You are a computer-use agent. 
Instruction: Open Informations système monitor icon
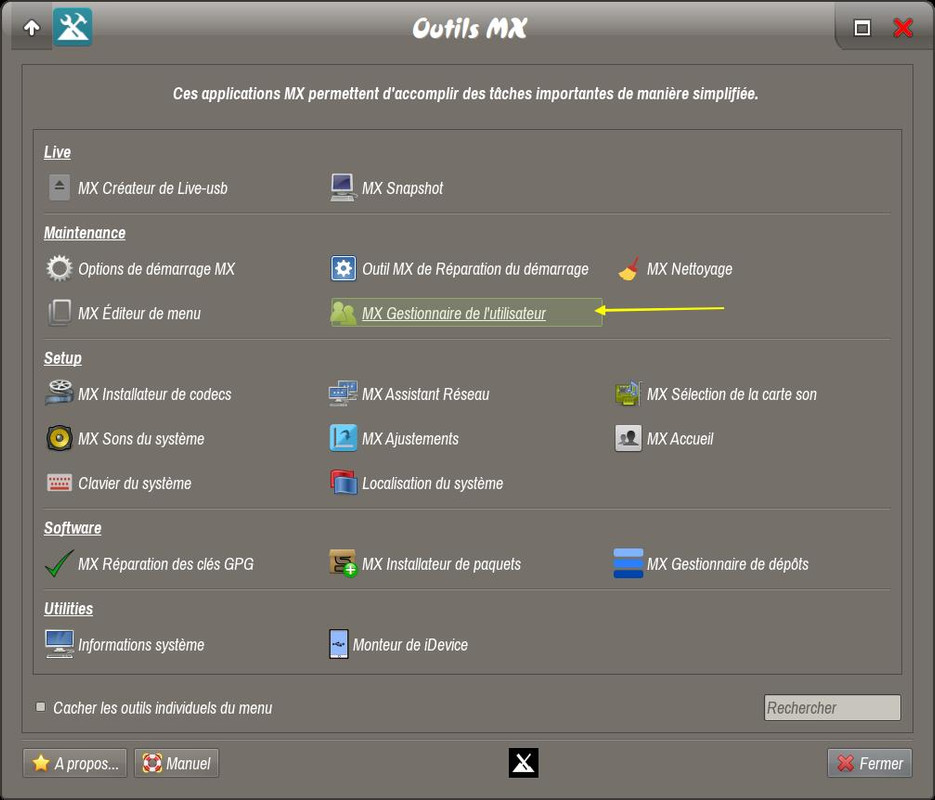tap(59, 644)
